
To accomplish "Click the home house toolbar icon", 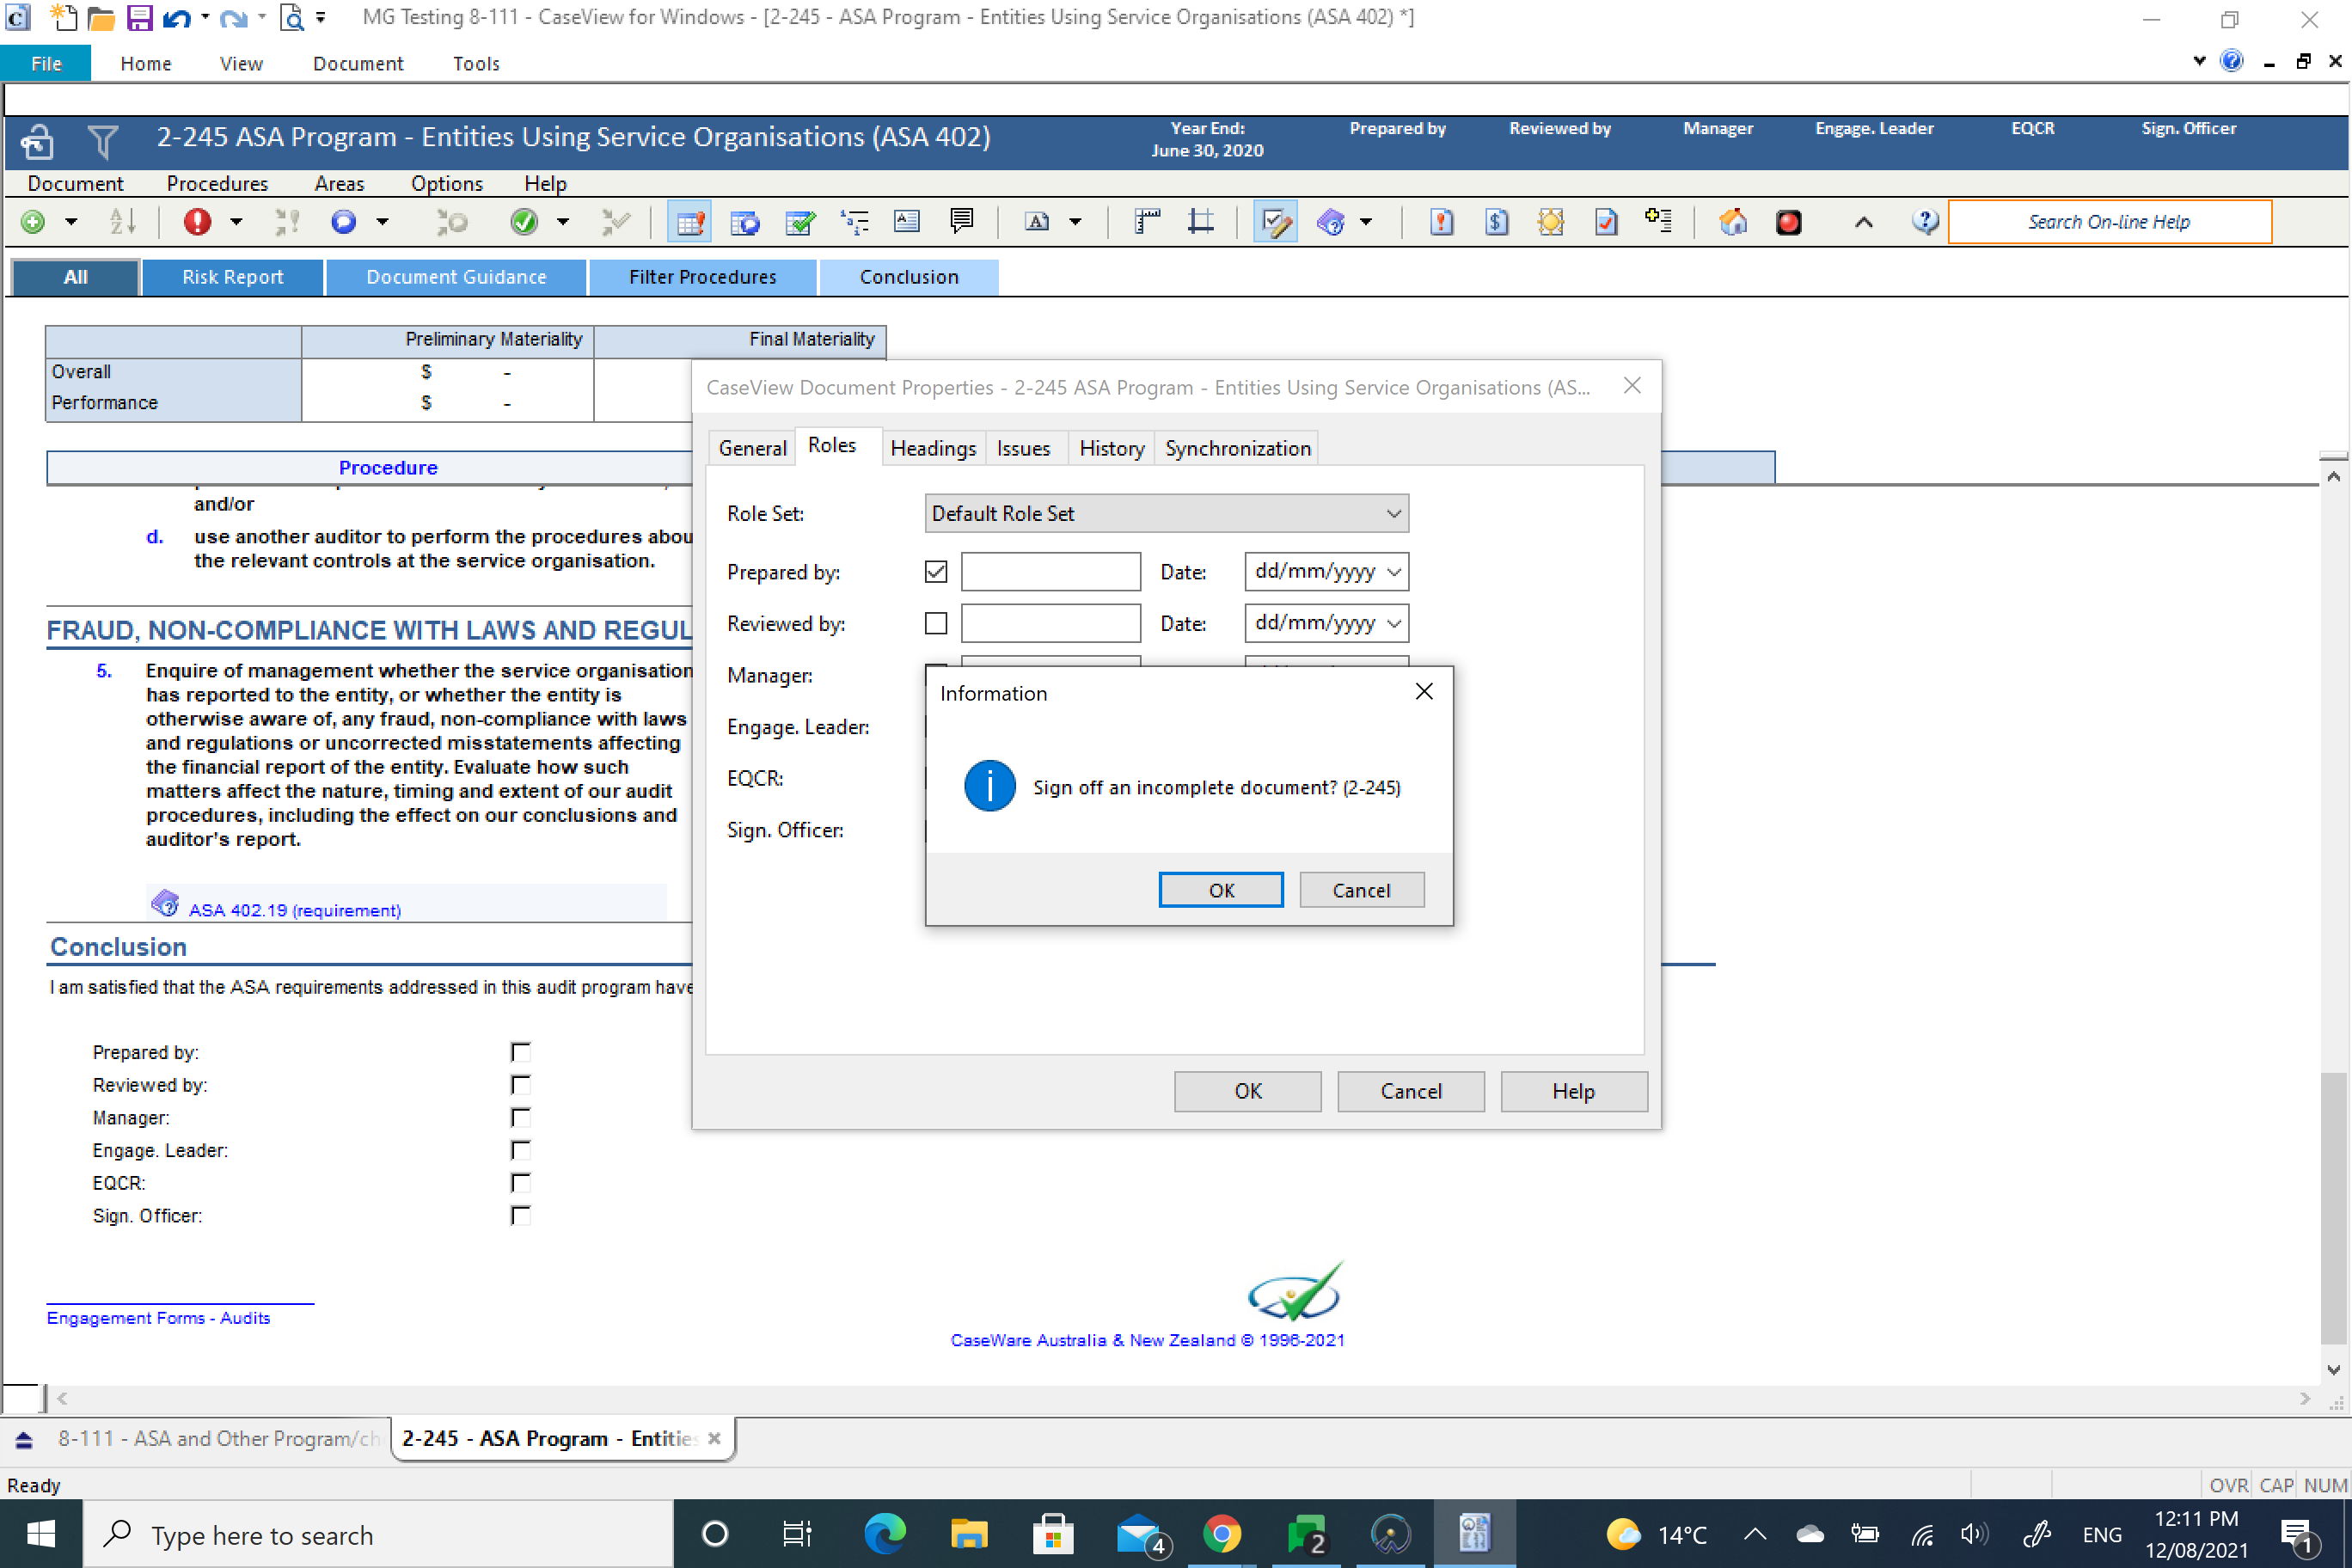I will click(x=1733, y=222).
